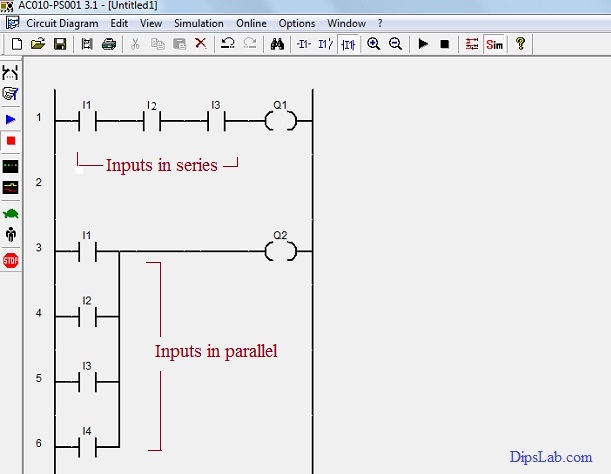The height and width of the screenshot is (474, 611).
Task: Open the Circuit Diagram menu
Action: 62,23
